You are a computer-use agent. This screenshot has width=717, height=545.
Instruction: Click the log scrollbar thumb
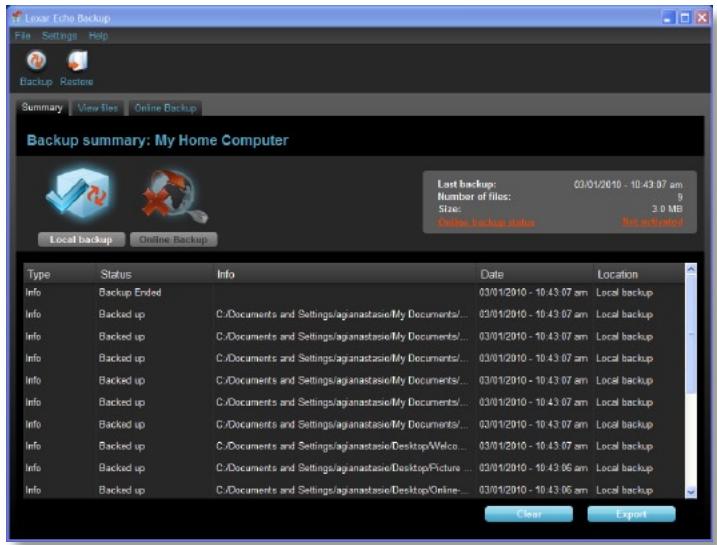691,334
